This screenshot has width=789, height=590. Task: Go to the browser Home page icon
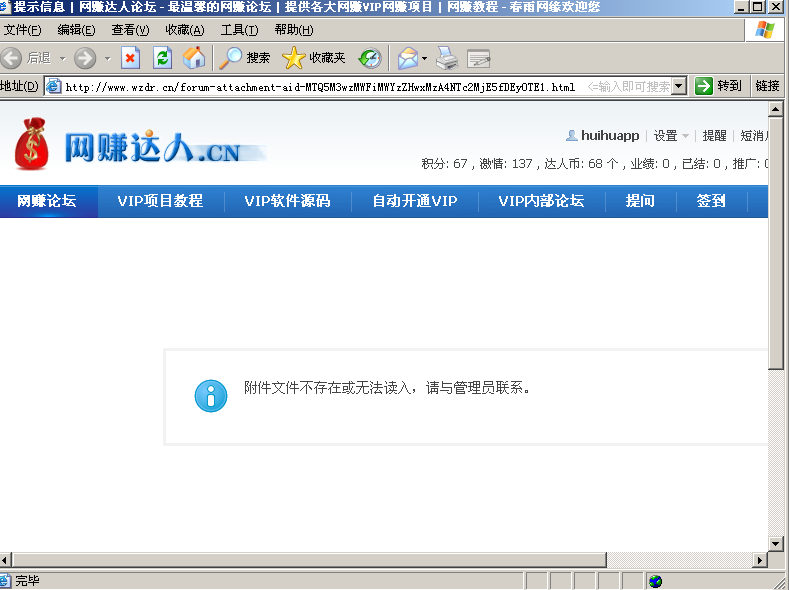(x=194, y=58)
